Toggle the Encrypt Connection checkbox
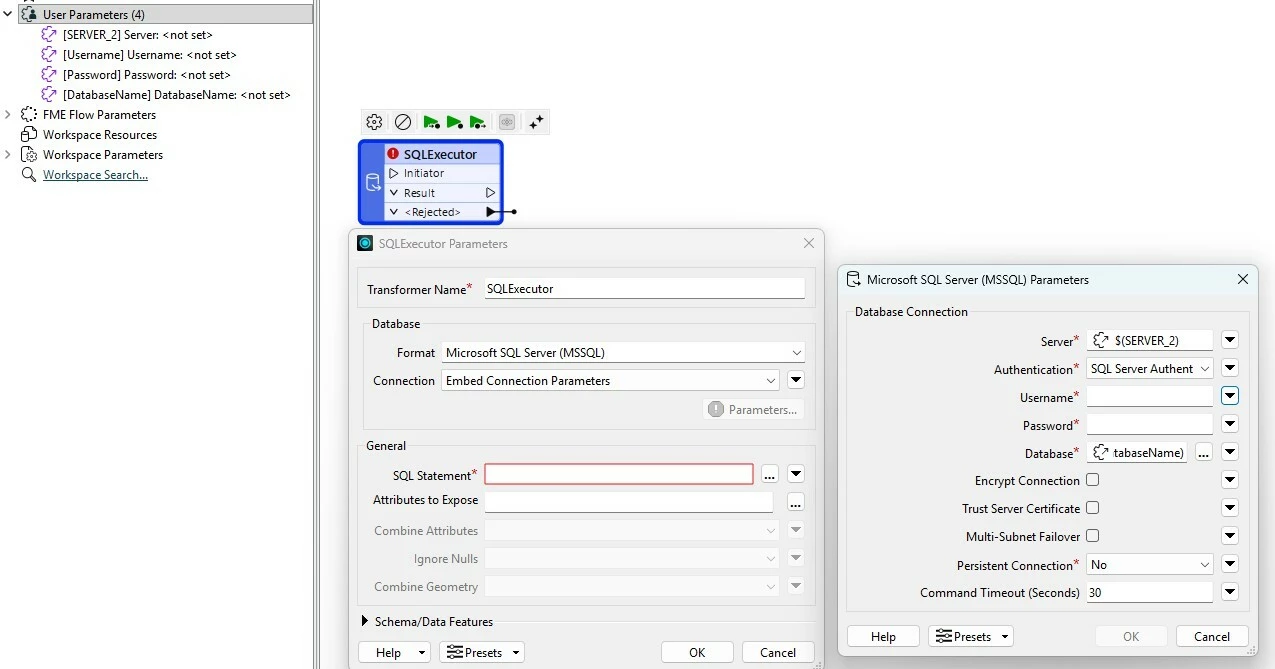Viewport: 1275px width, 669px height. 1093,480
